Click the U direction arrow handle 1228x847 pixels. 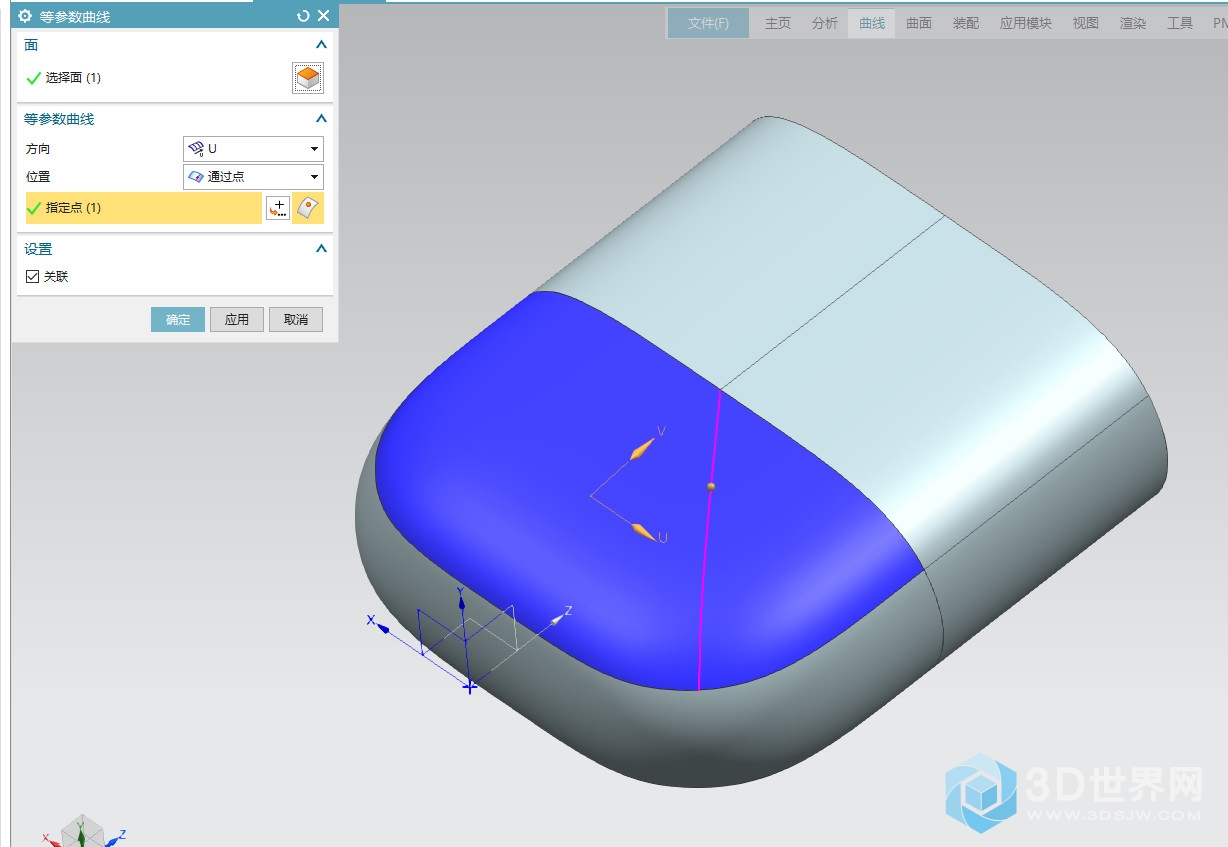[643, 532]
